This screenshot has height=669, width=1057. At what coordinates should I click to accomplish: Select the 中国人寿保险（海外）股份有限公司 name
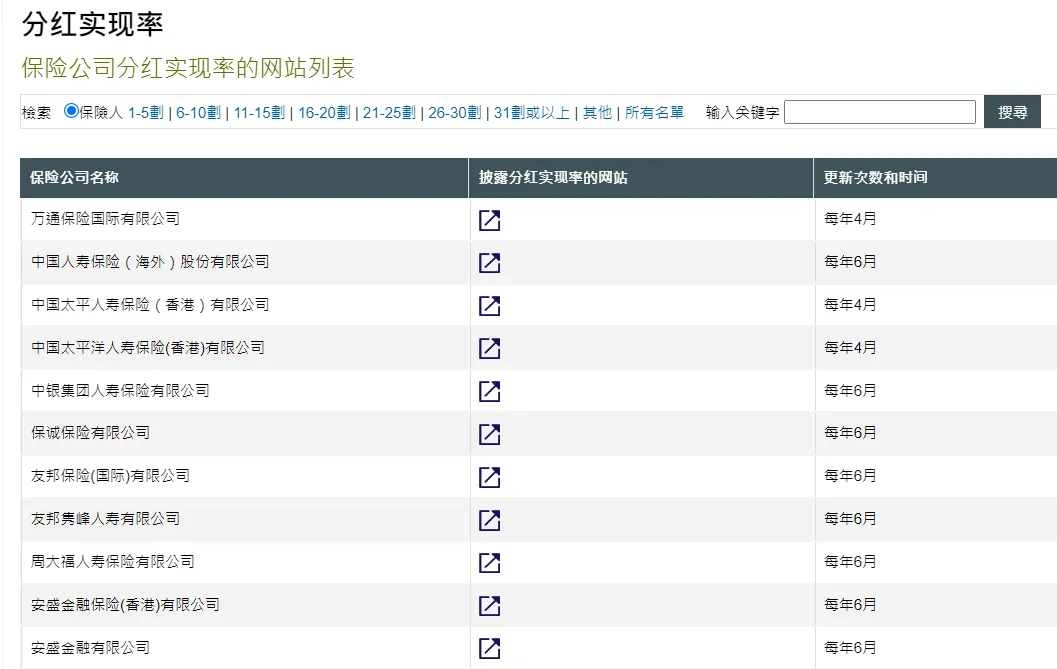pos(150,262)
